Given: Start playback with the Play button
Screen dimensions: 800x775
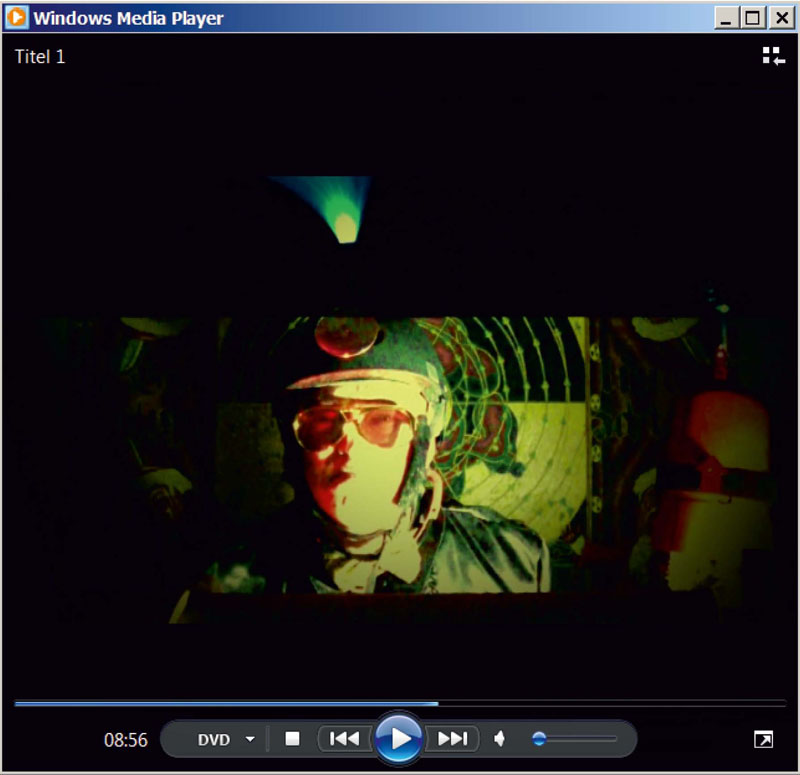Looking at the screenshot, I should [399, 738].
